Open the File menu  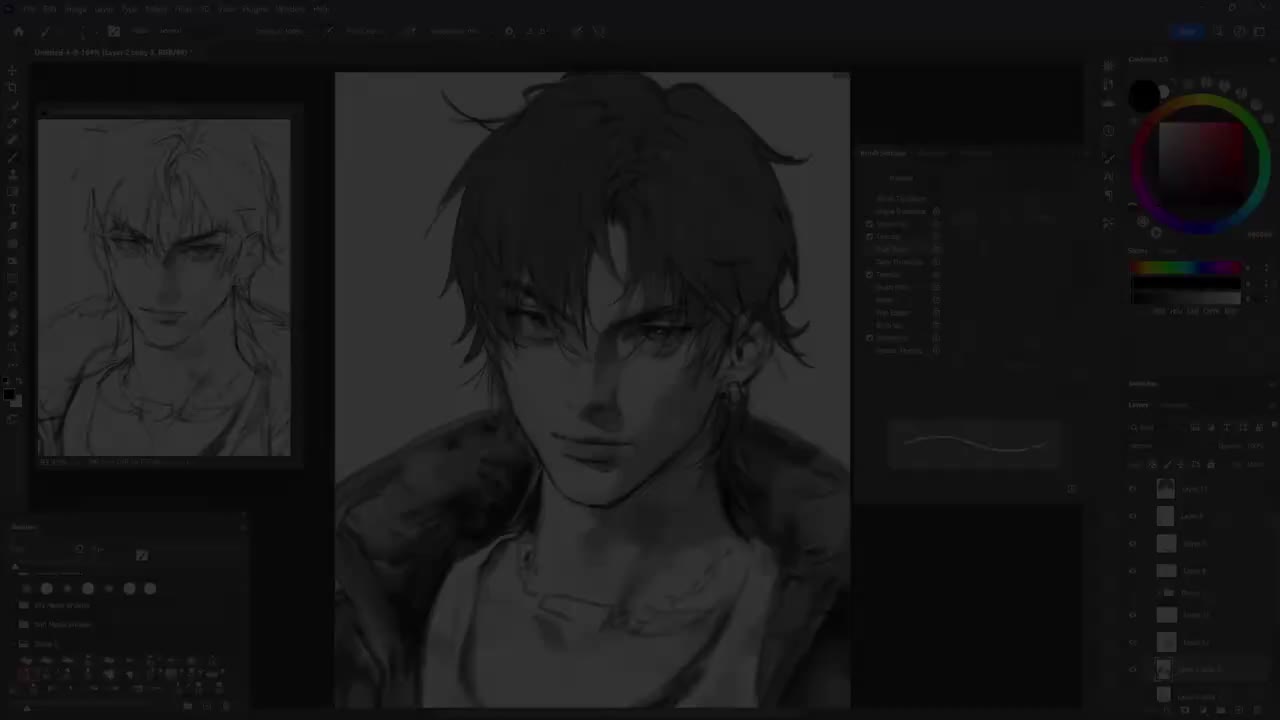[x=29, y=9]
